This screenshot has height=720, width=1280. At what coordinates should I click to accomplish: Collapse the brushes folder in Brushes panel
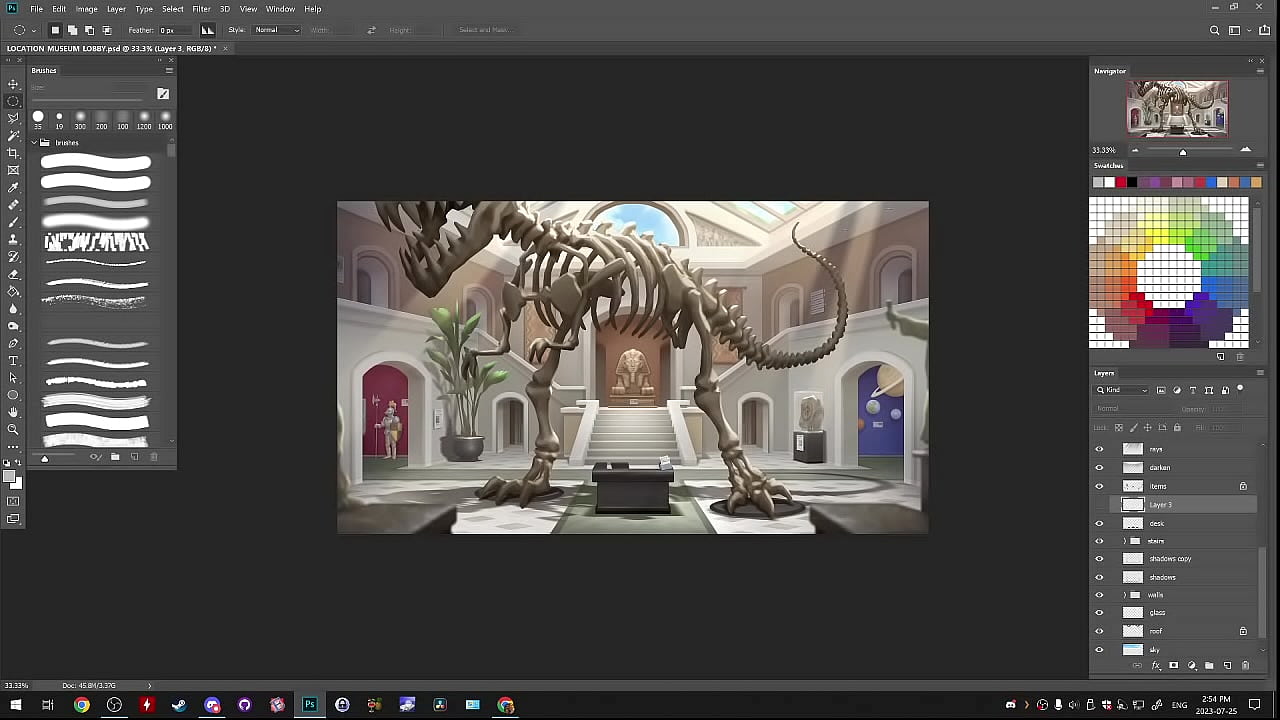[x=33, y=143]
